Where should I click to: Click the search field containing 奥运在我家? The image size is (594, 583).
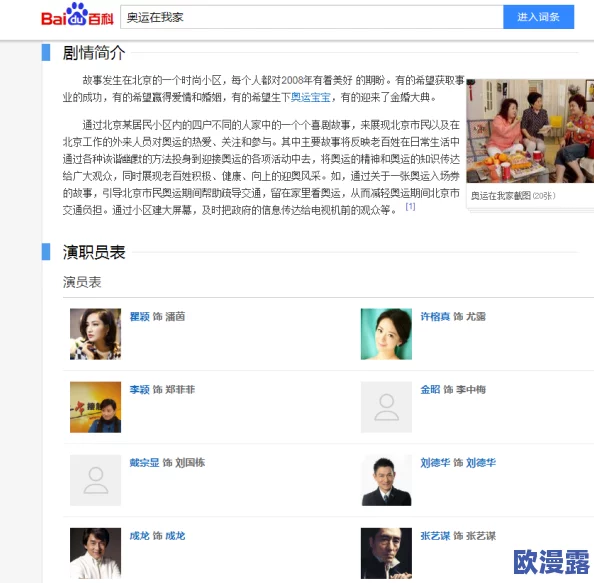tap(312, 17)
